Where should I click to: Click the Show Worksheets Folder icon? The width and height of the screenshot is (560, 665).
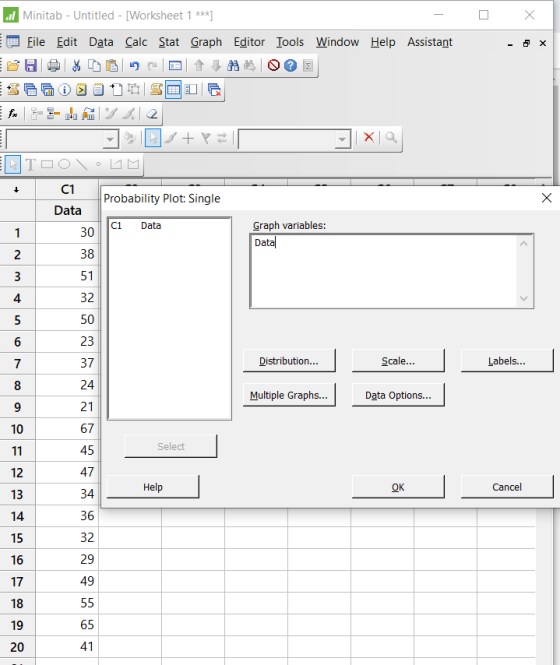(30, 89)
